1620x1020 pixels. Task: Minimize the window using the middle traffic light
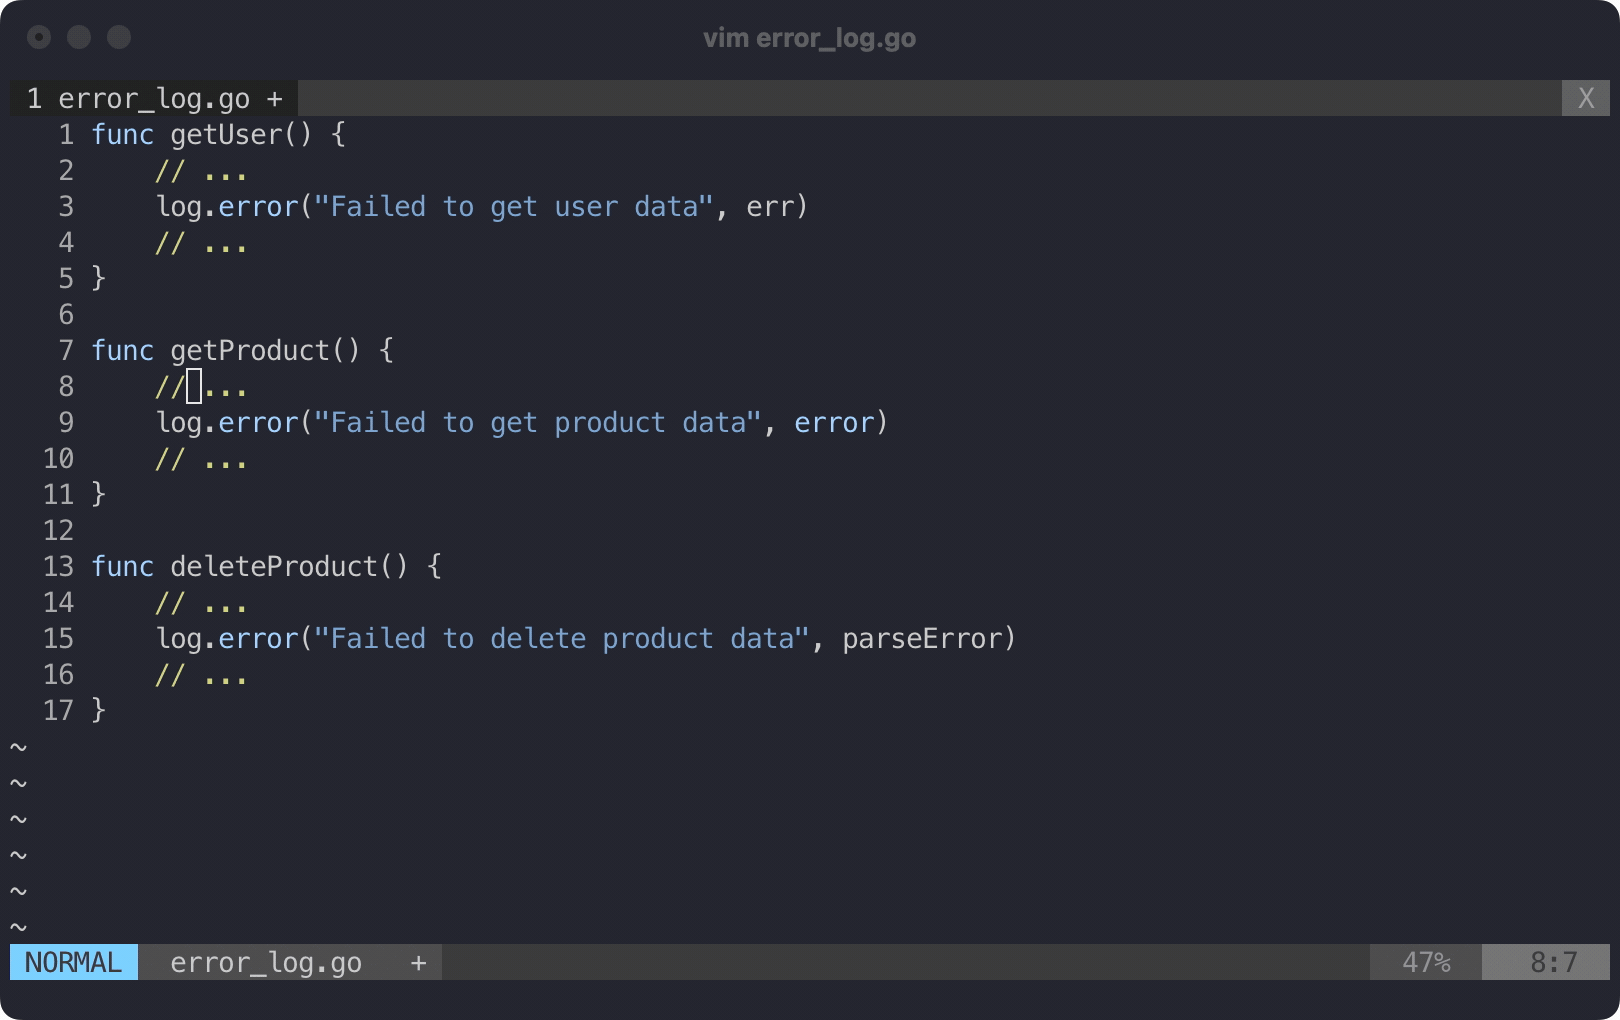(79, 38)
